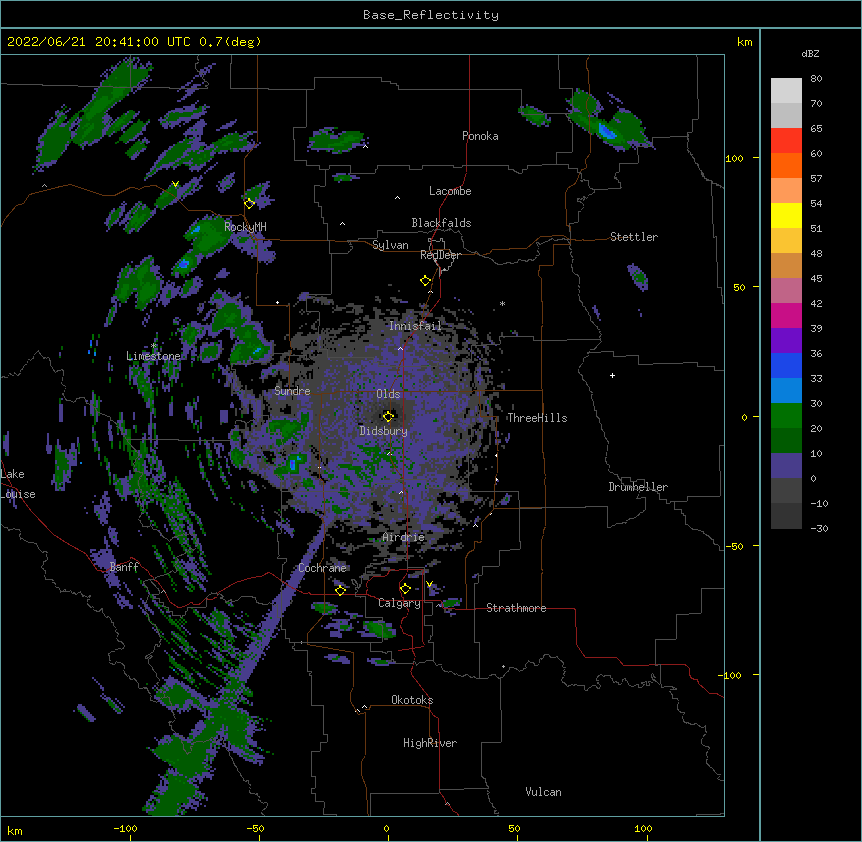Click the Stettler town label
This screenshot has width=862, height=842.
click(x=634, y=237)
